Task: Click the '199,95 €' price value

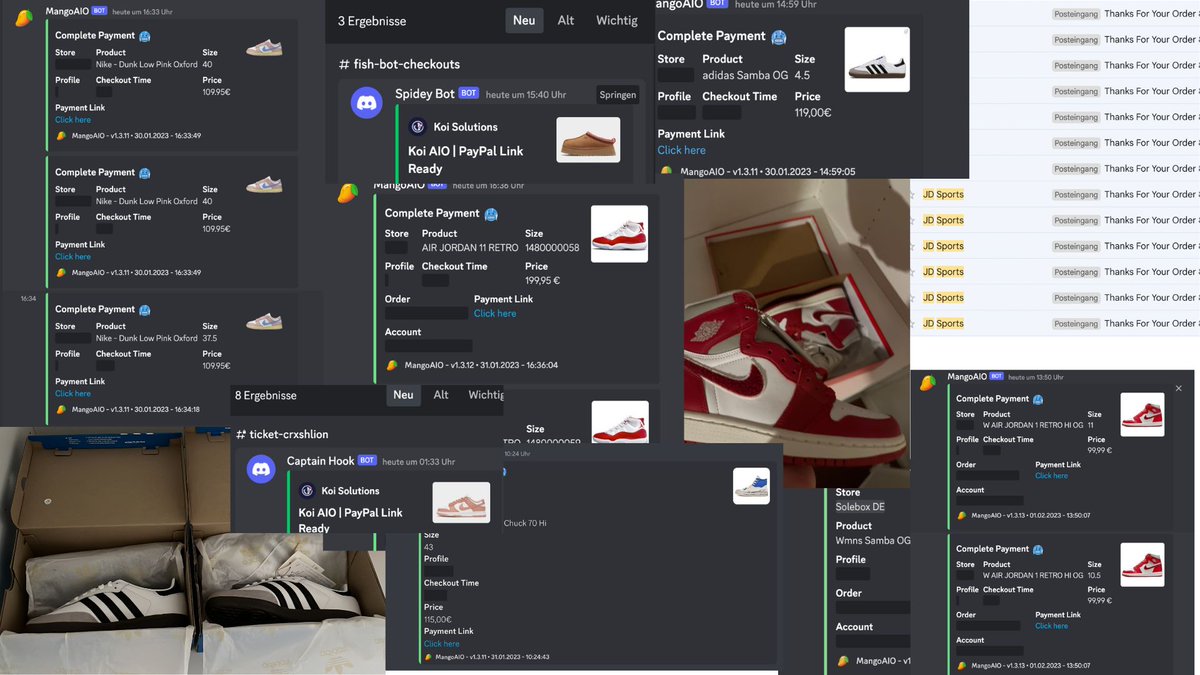Action: (542, 281)
